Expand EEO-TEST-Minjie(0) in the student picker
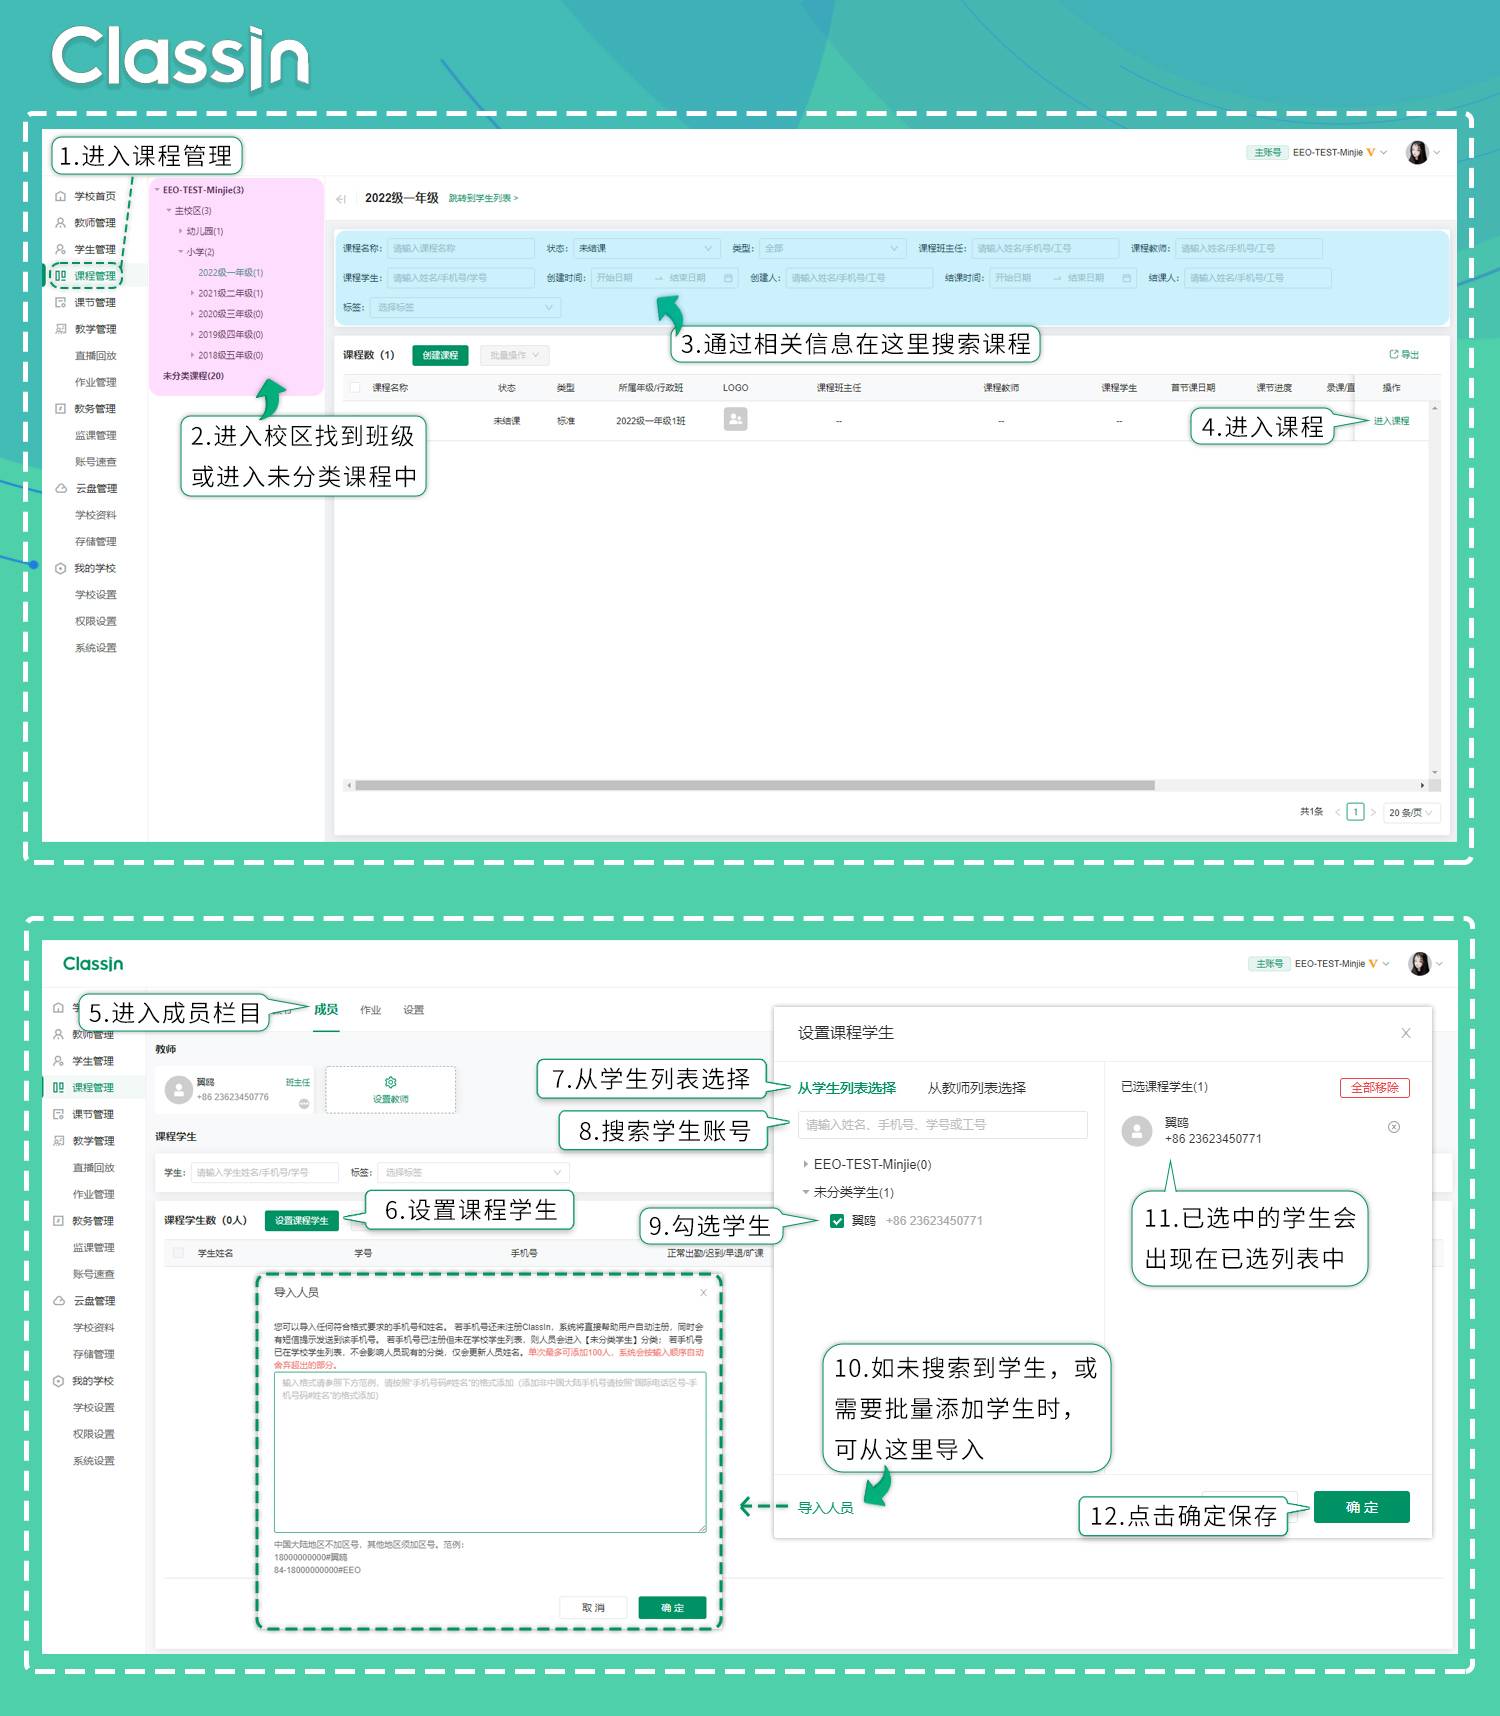Image resolution: width=1500 pixels, height=1716 pixels. coord(806,1165)
